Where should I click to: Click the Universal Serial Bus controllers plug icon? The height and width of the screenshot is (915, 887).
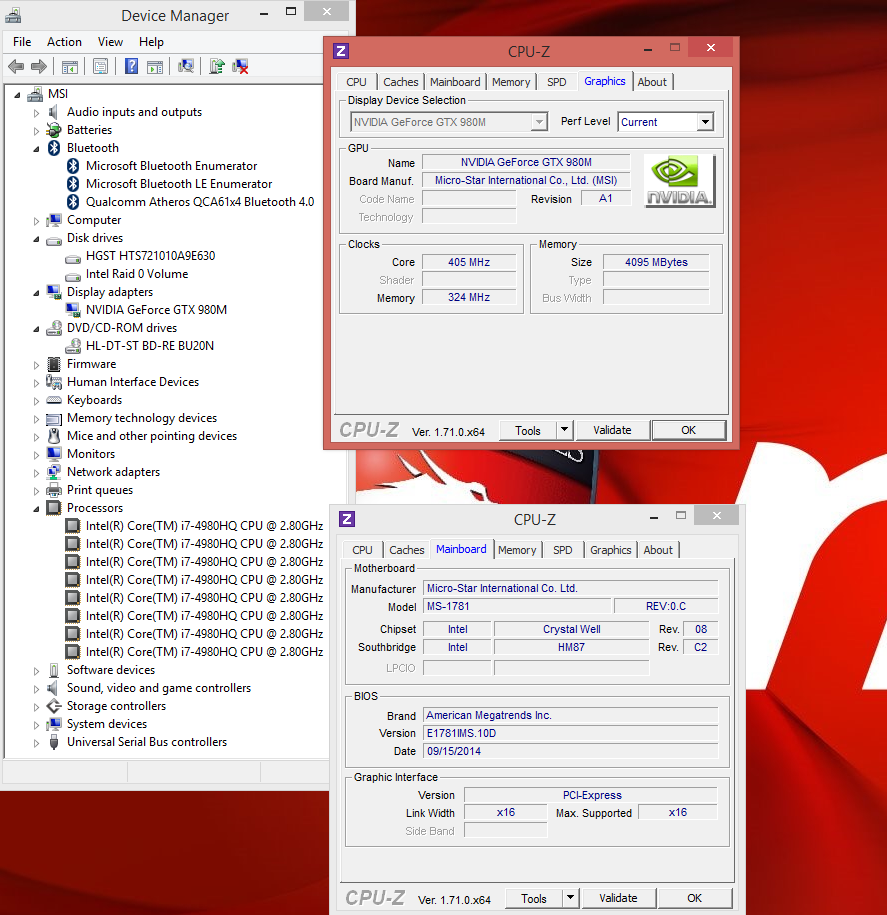[x=54, y=742]
